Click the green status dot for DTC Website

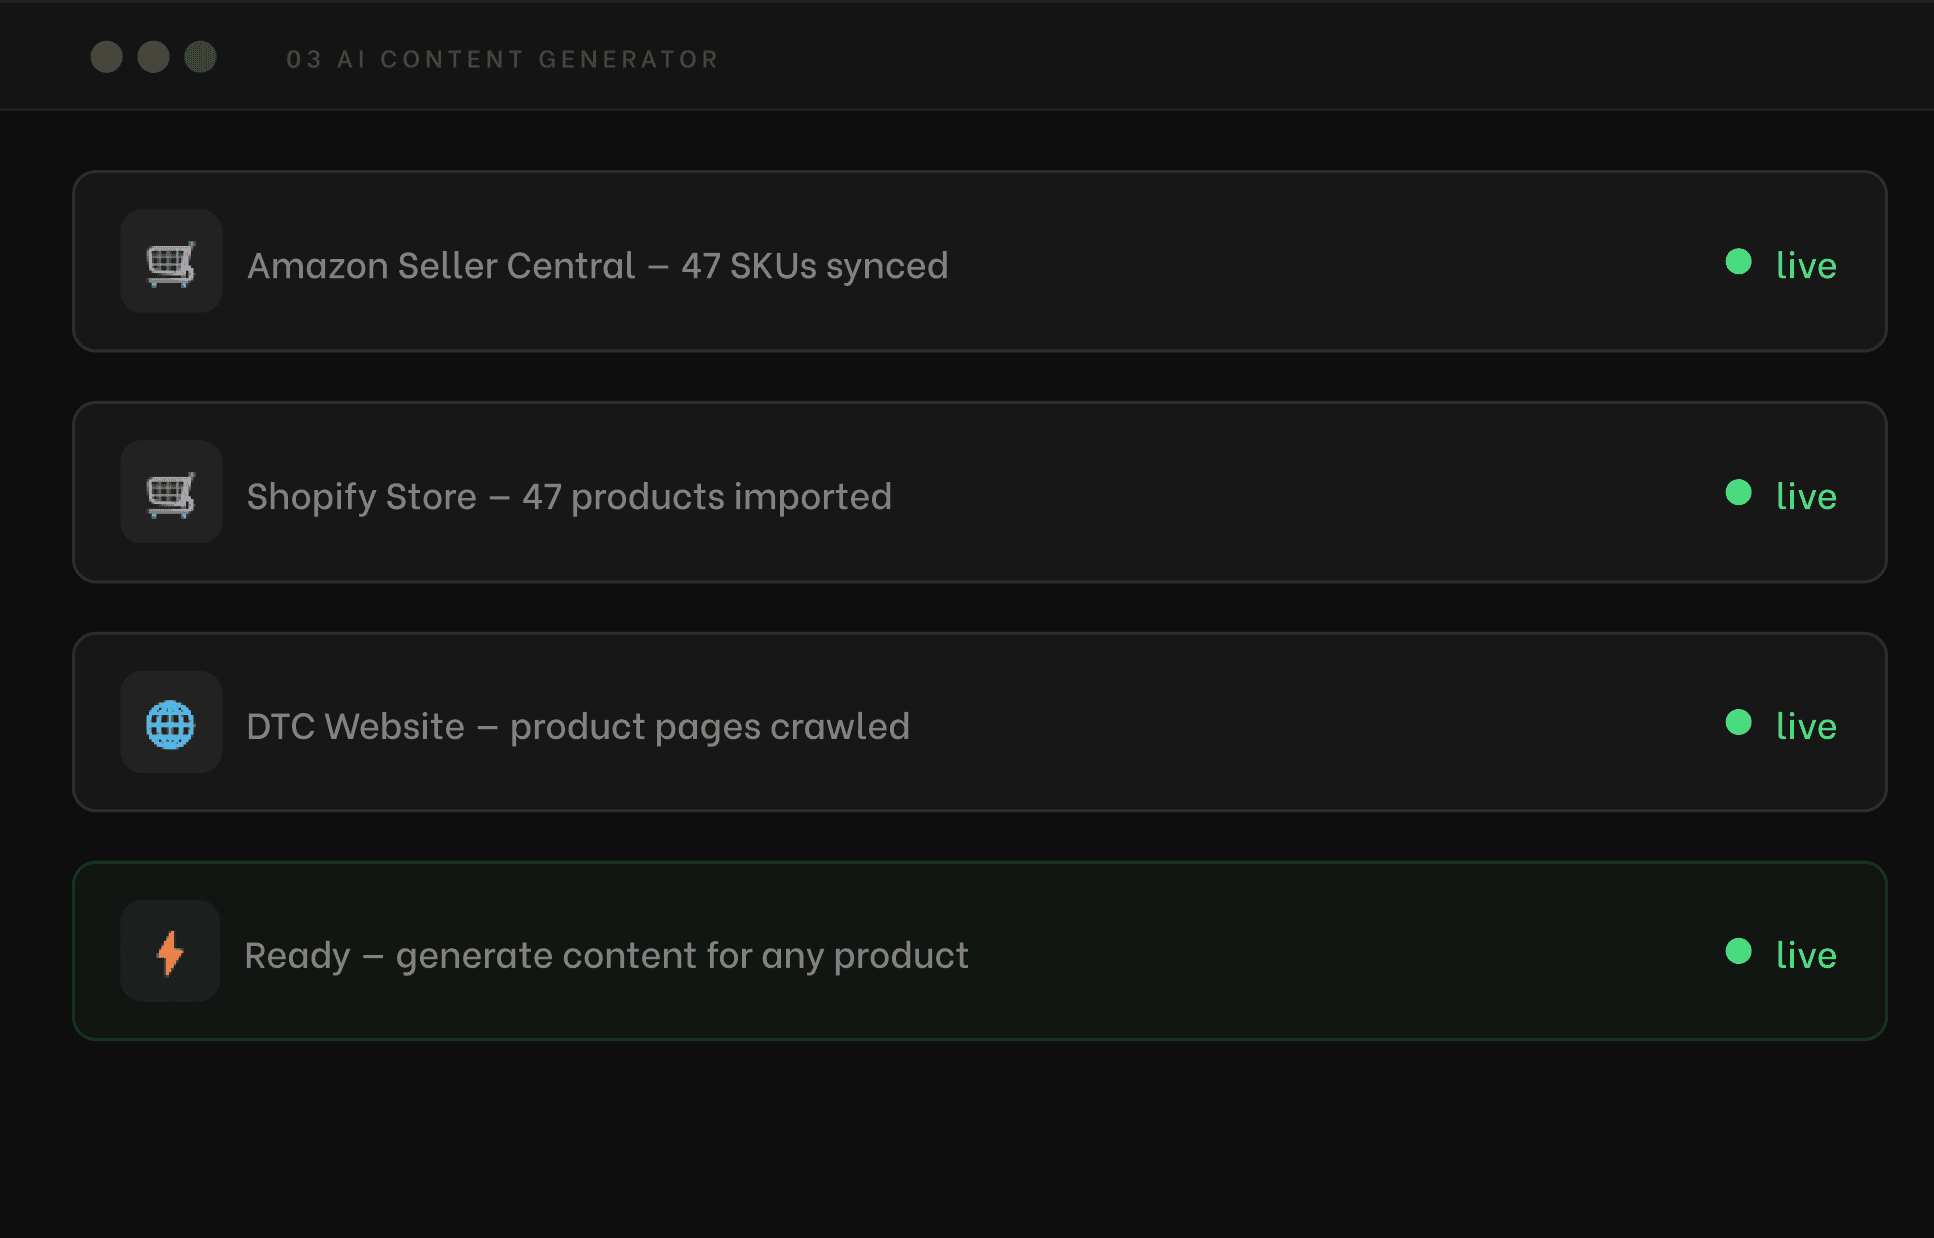pyautogui.click(x=1739, y=723)
